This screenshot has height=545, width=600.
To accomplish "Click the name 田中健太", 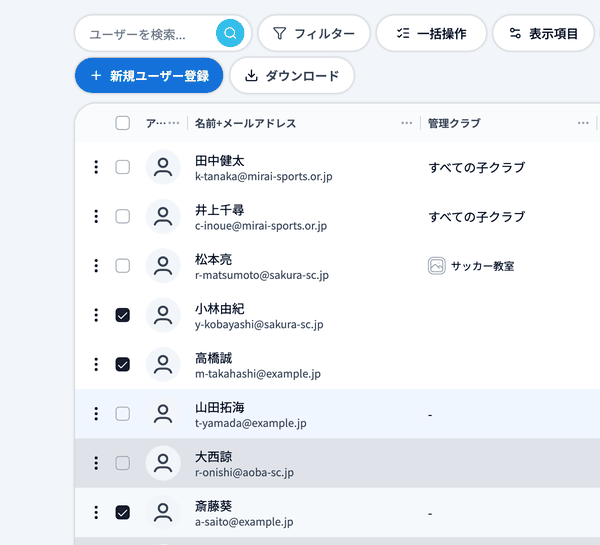I will click(x=219, y=161).
